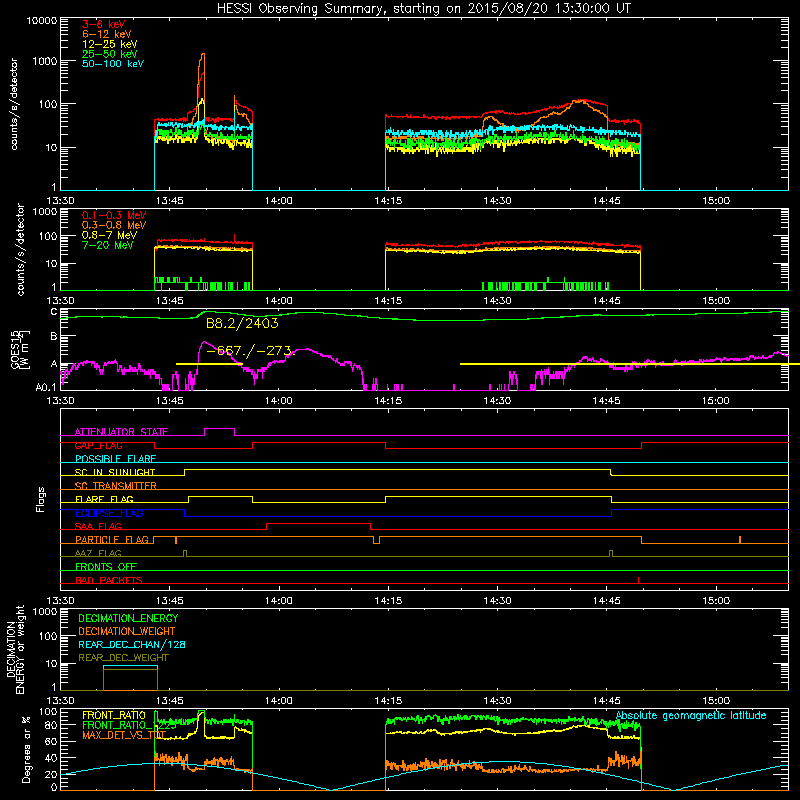This screenshot has width=800, height=800.
Task: Select the FRONTS_OFF flag label
Action: click(x=105, y=566)
